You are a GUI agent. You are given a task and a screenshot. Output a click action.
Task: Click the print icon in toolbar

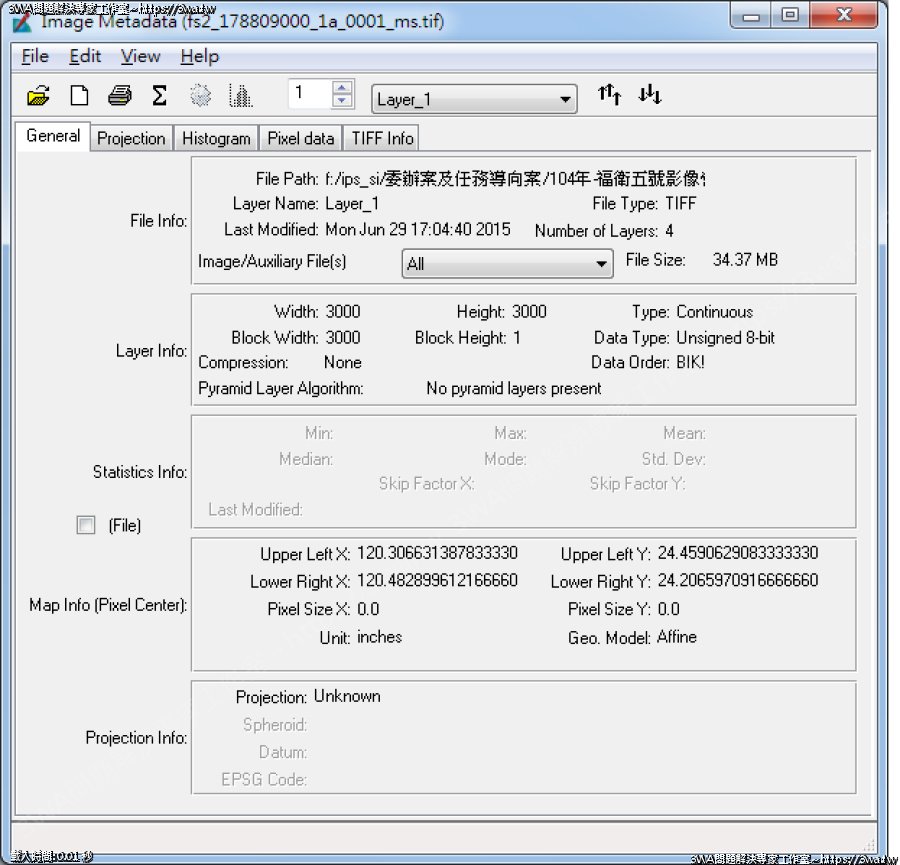(119, 96)
